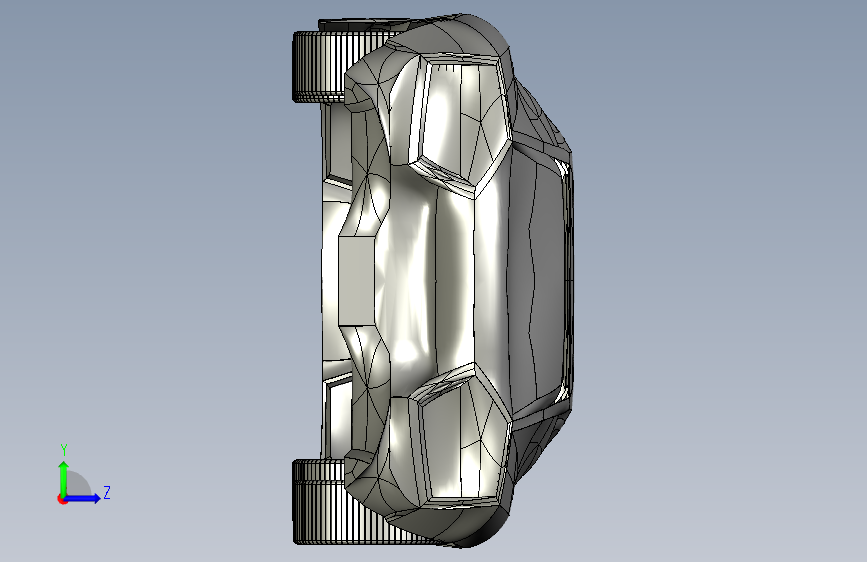Click the "Z" axis label
867x562 pixels.
click(107, 492)
